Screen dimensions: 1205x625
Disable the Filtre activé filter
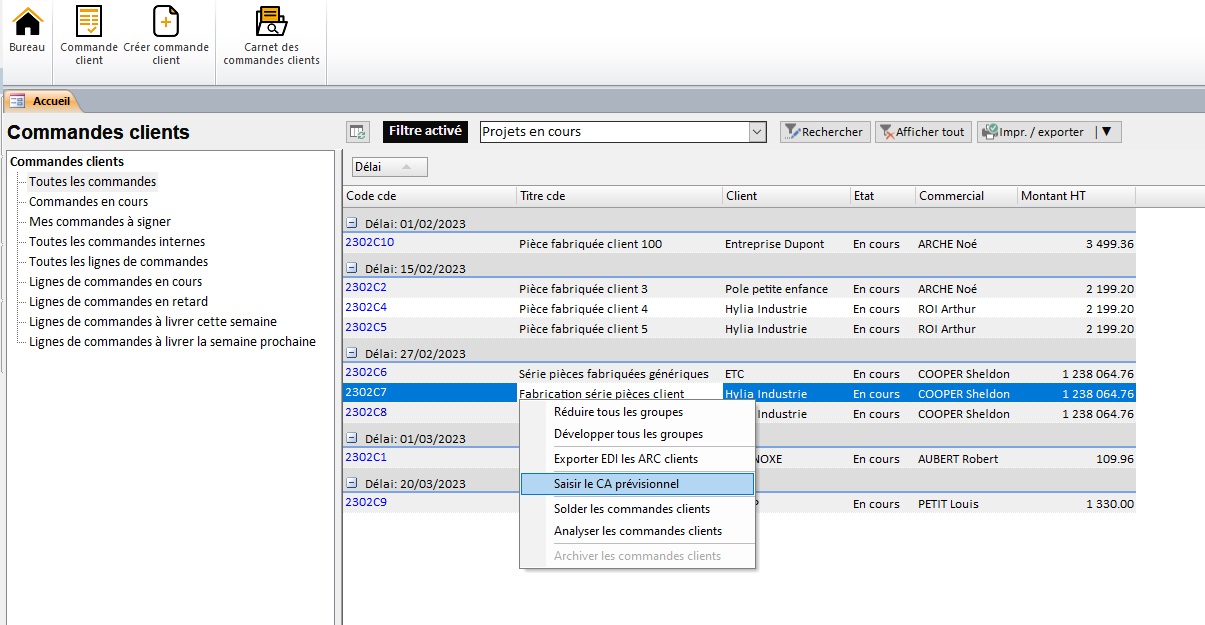[425, 131]
